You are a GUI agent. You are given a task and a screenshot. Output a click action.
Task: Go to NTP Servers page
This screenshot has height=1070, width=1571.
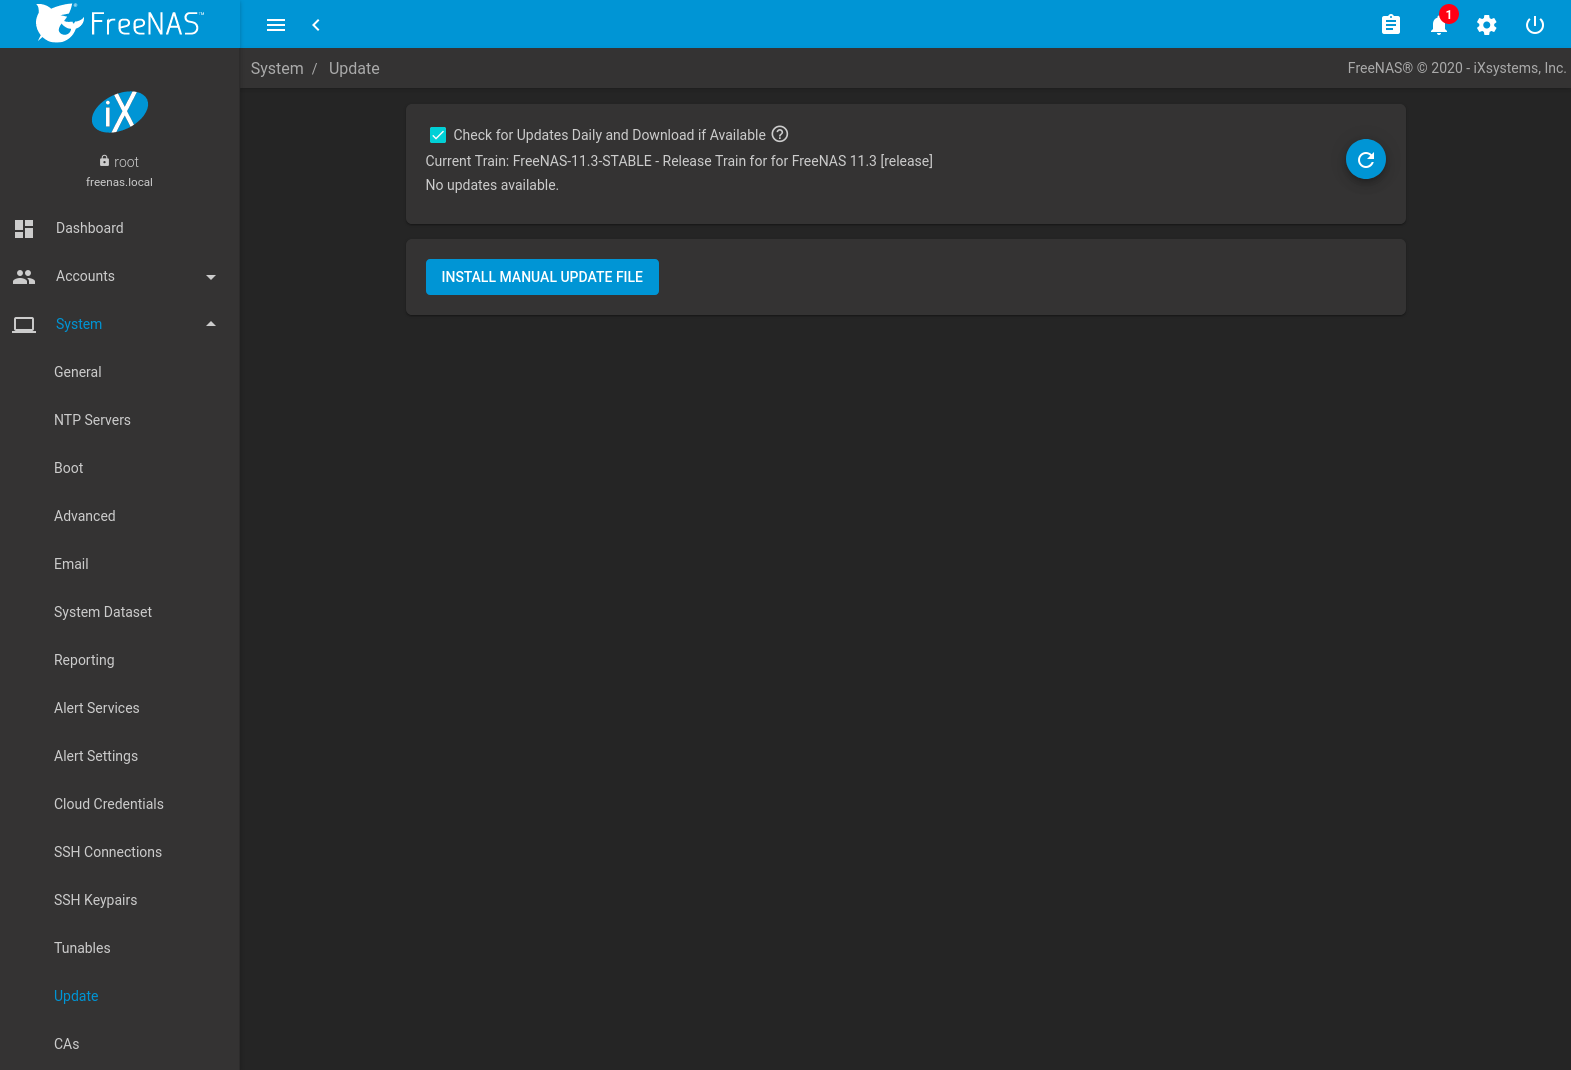coord(92,420)
